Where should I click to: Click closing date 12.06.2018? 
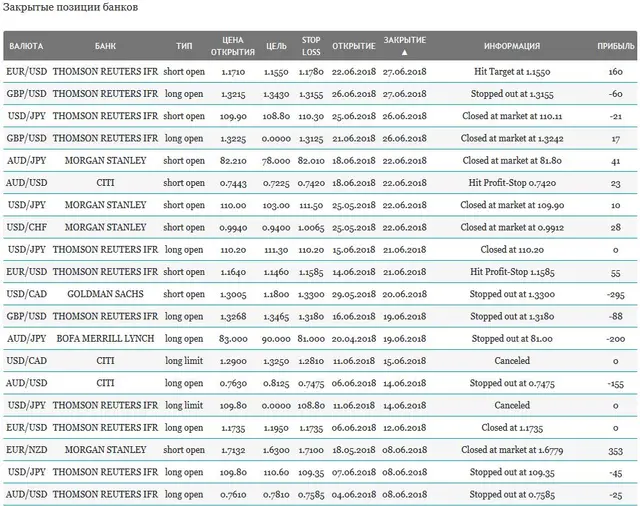pos(404,428)
